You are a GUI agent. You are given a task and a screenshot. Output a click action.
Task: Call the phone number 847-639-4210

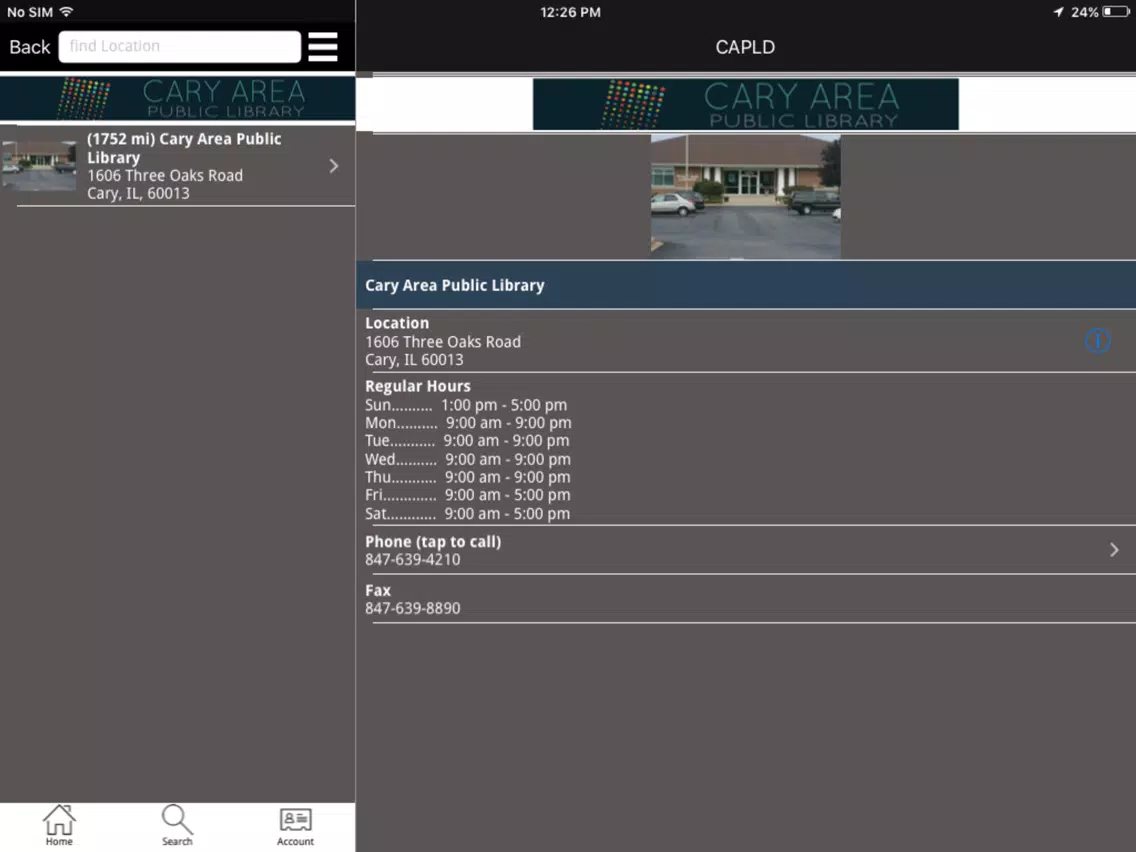pos(412,559)
